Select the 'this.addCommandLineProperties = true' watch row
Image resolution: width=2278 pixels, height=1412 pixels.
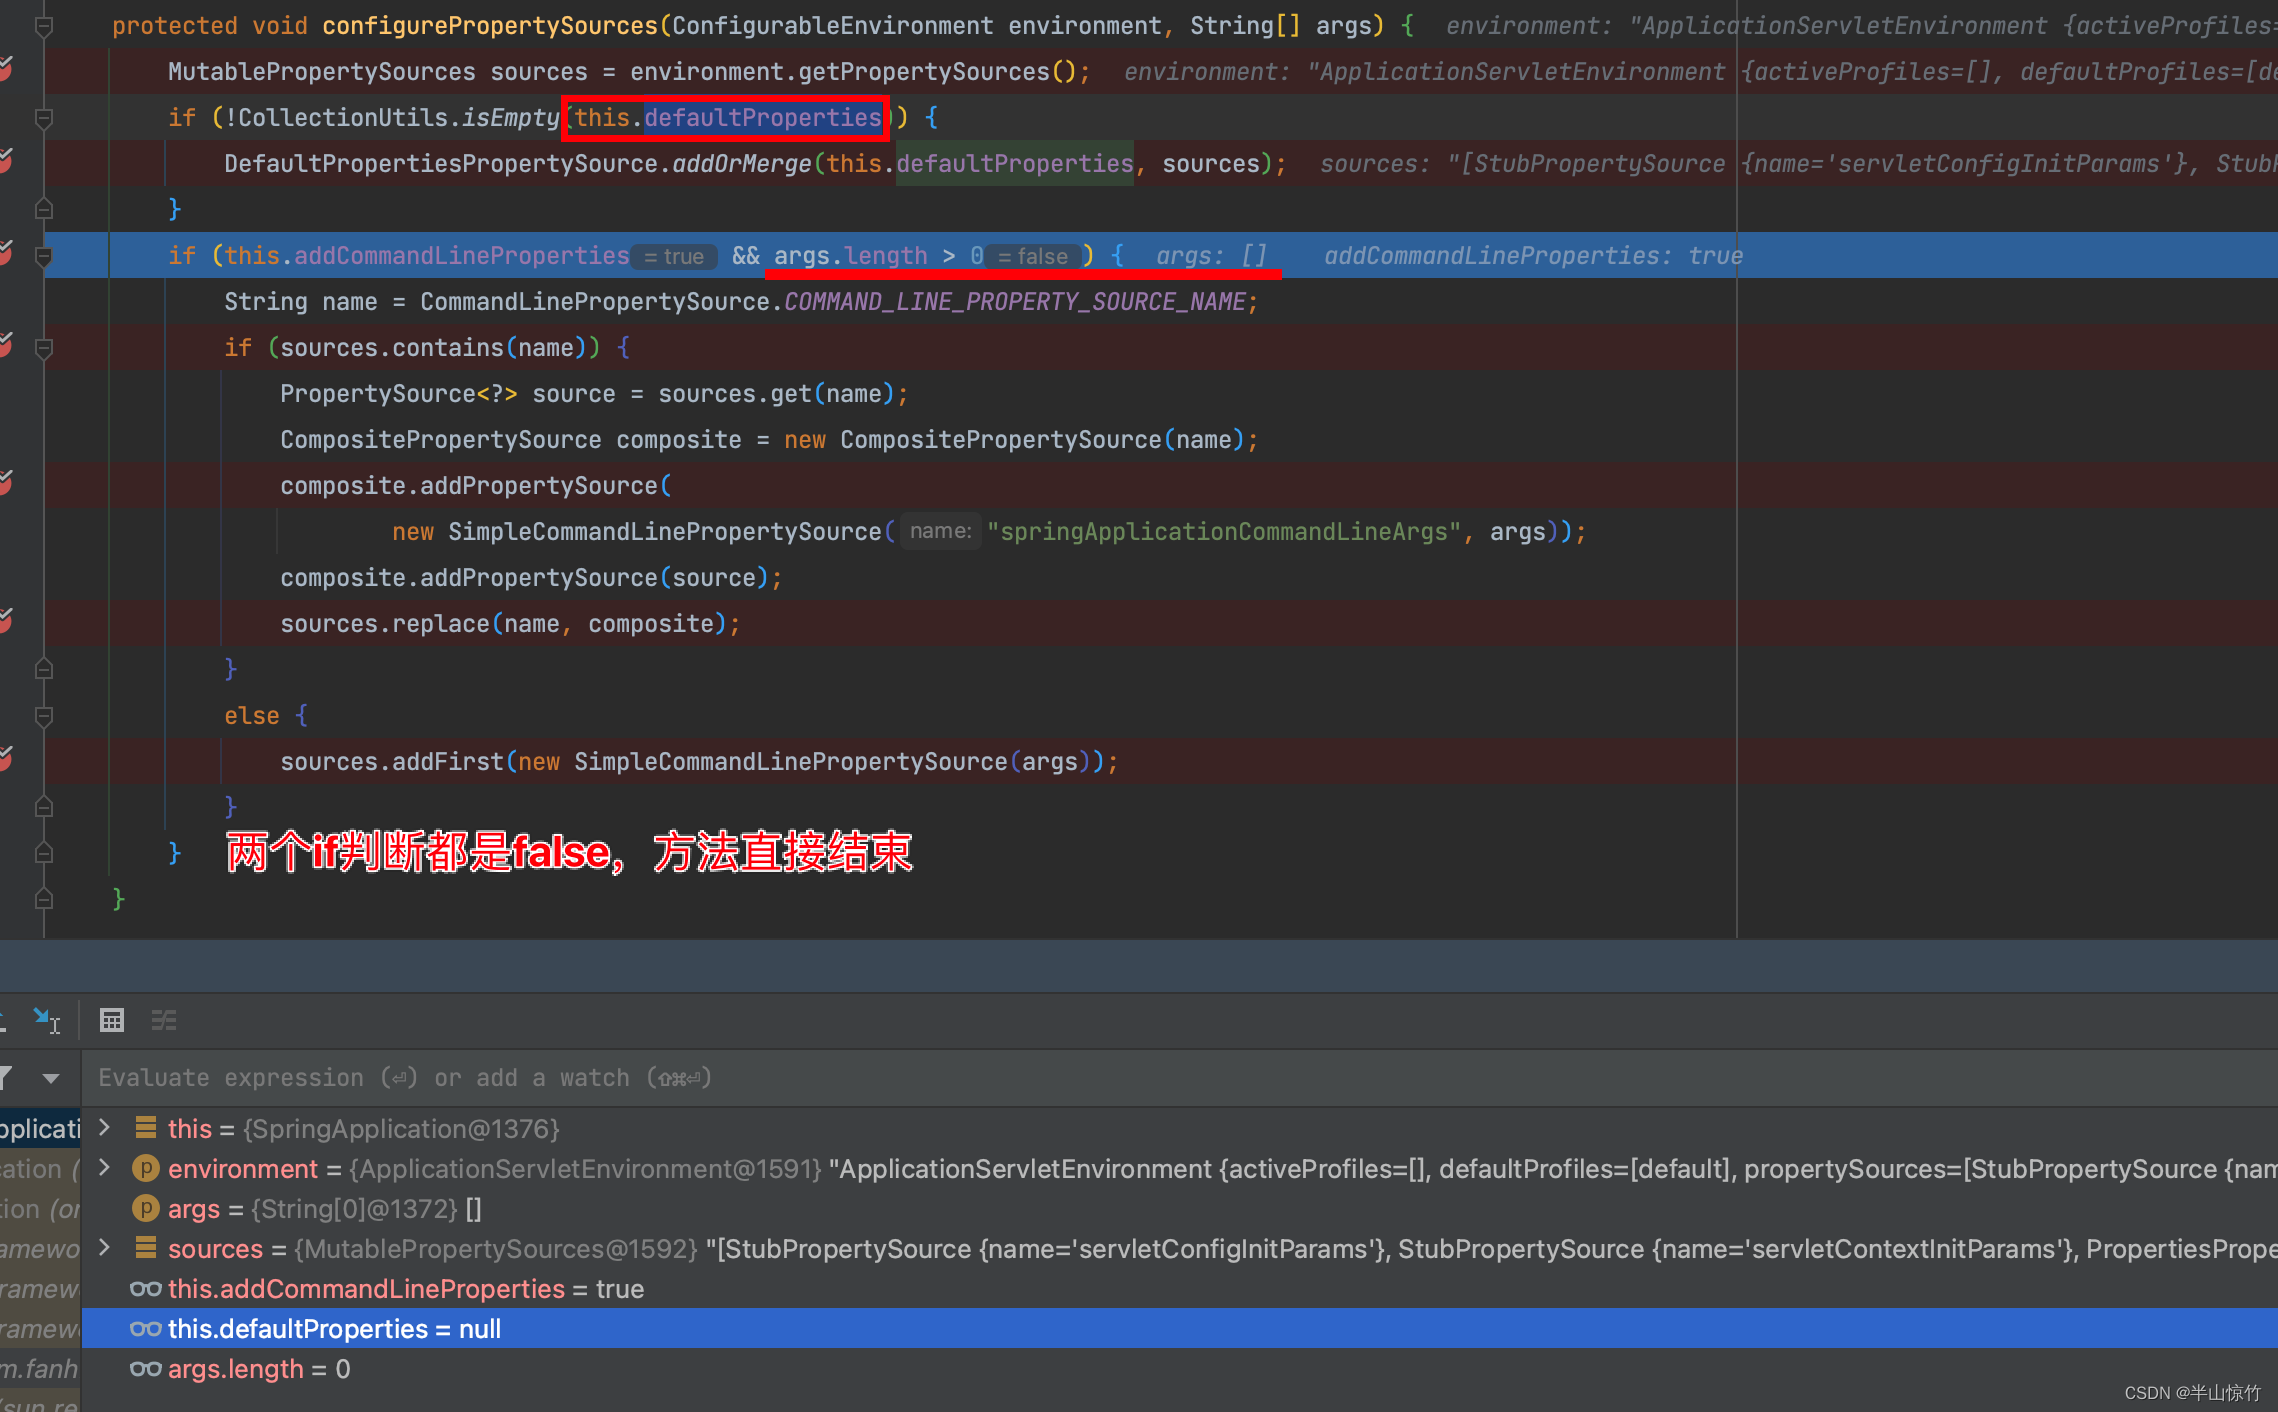click(1180, 1288)
